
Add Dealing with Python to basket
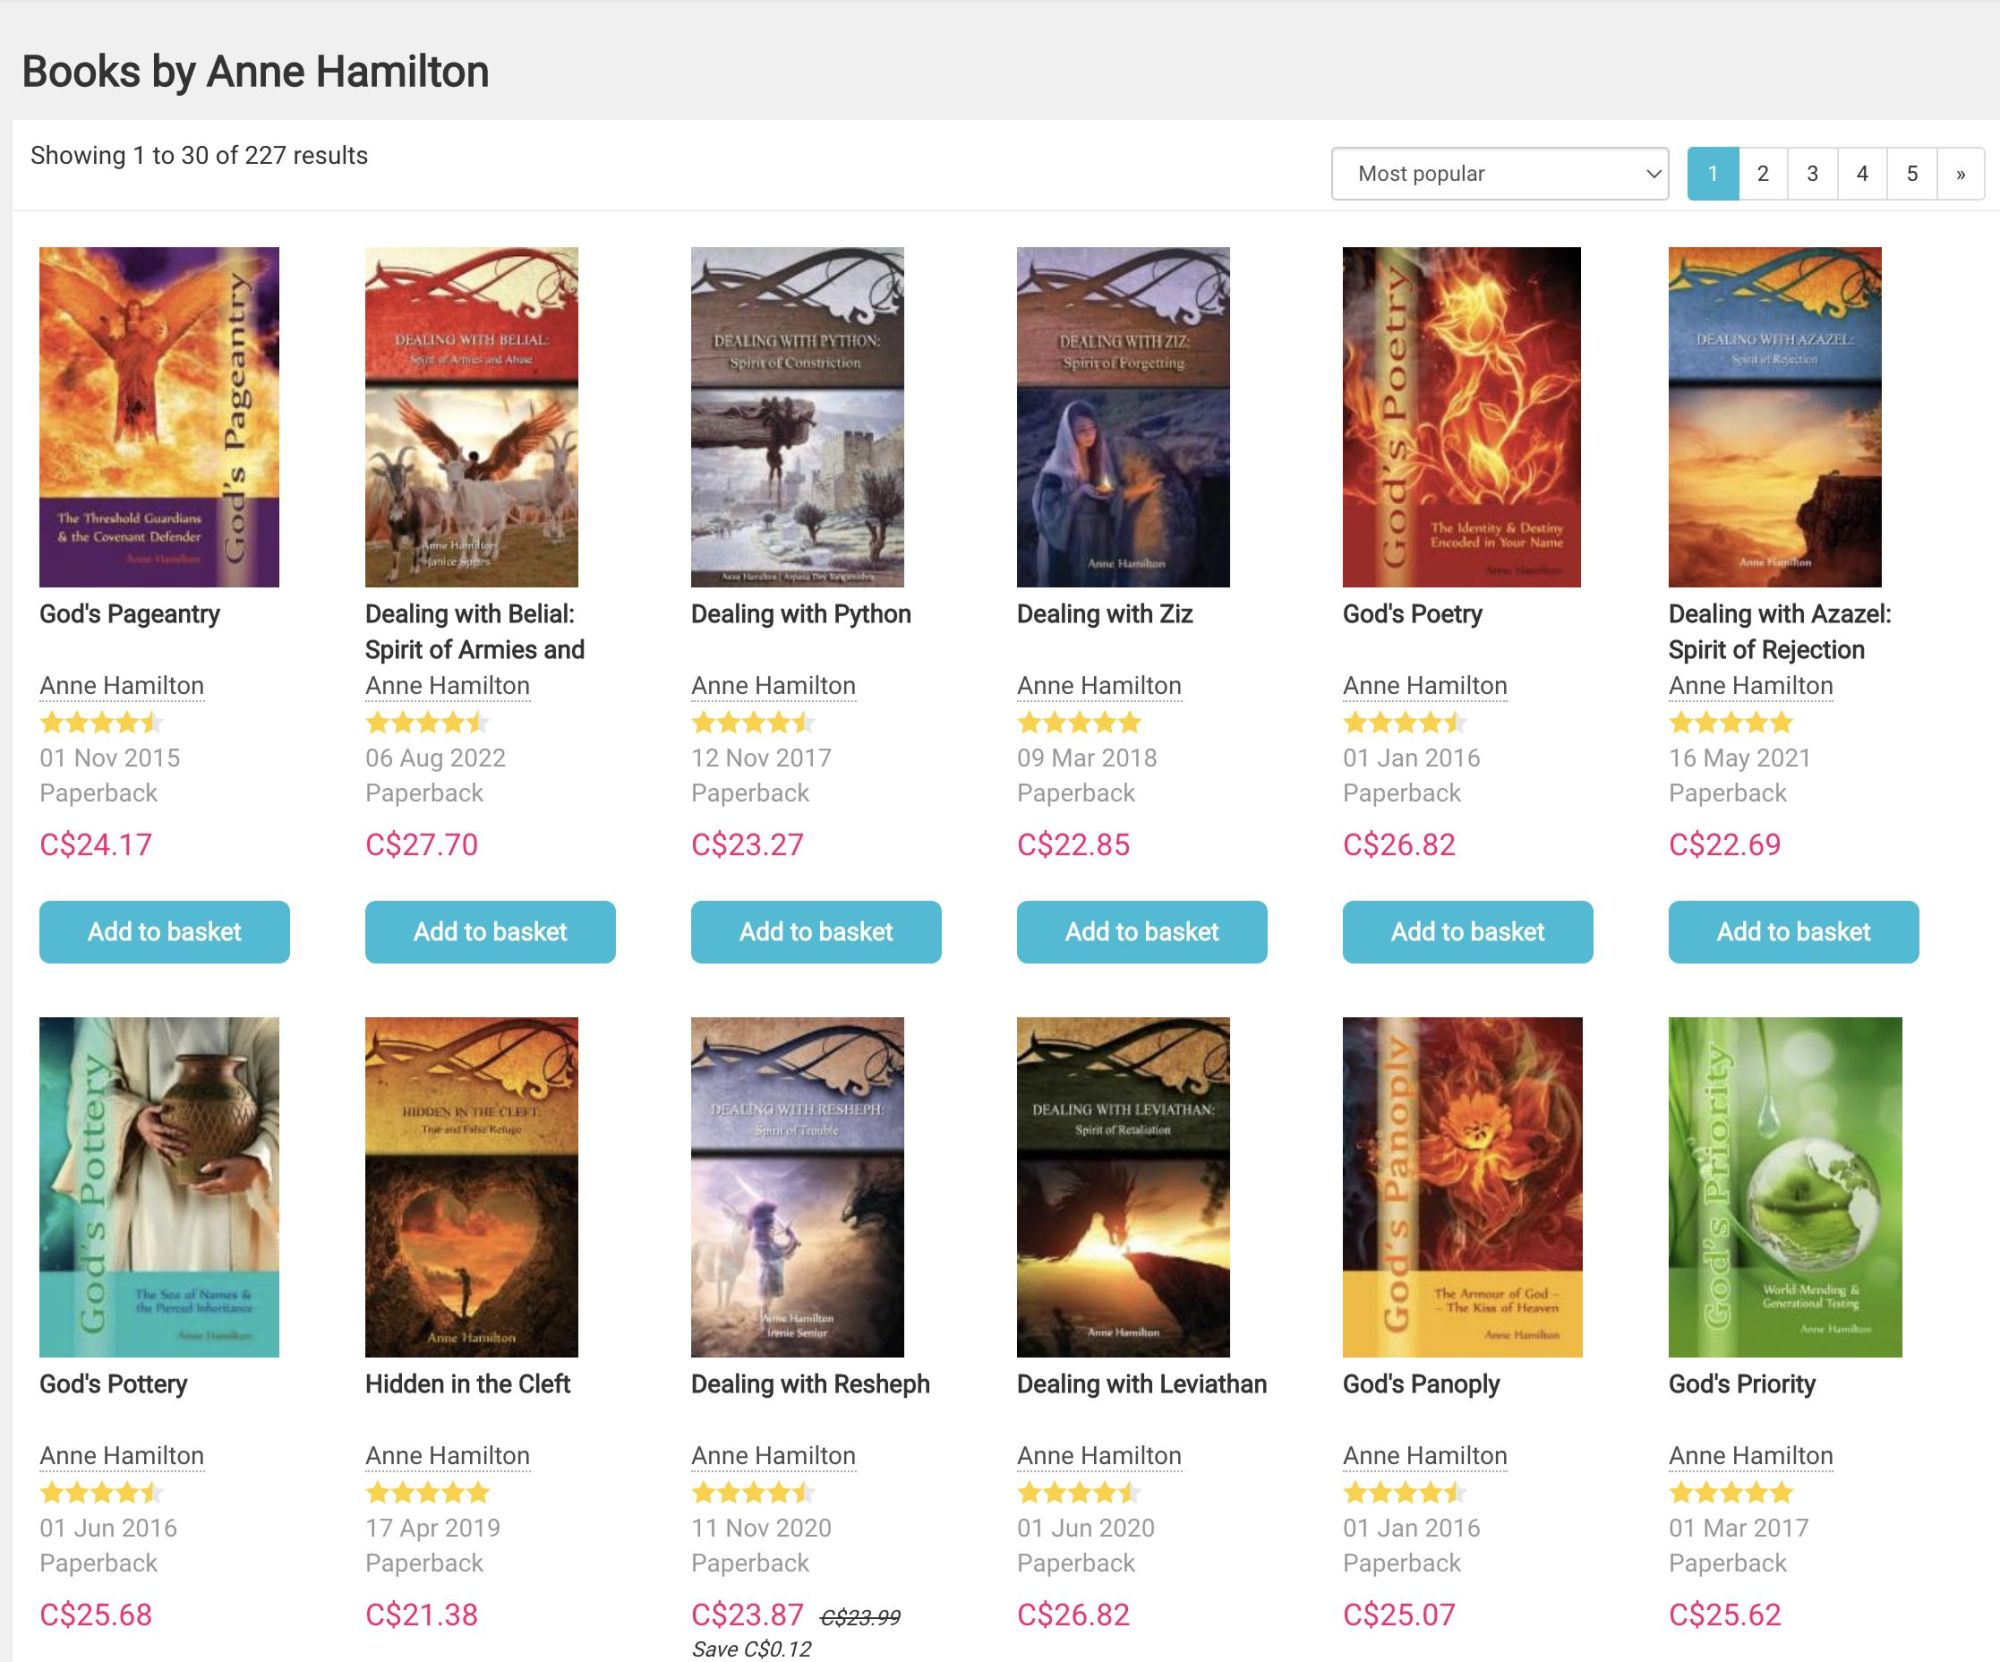pyautogui.click(x=816, y=932)
